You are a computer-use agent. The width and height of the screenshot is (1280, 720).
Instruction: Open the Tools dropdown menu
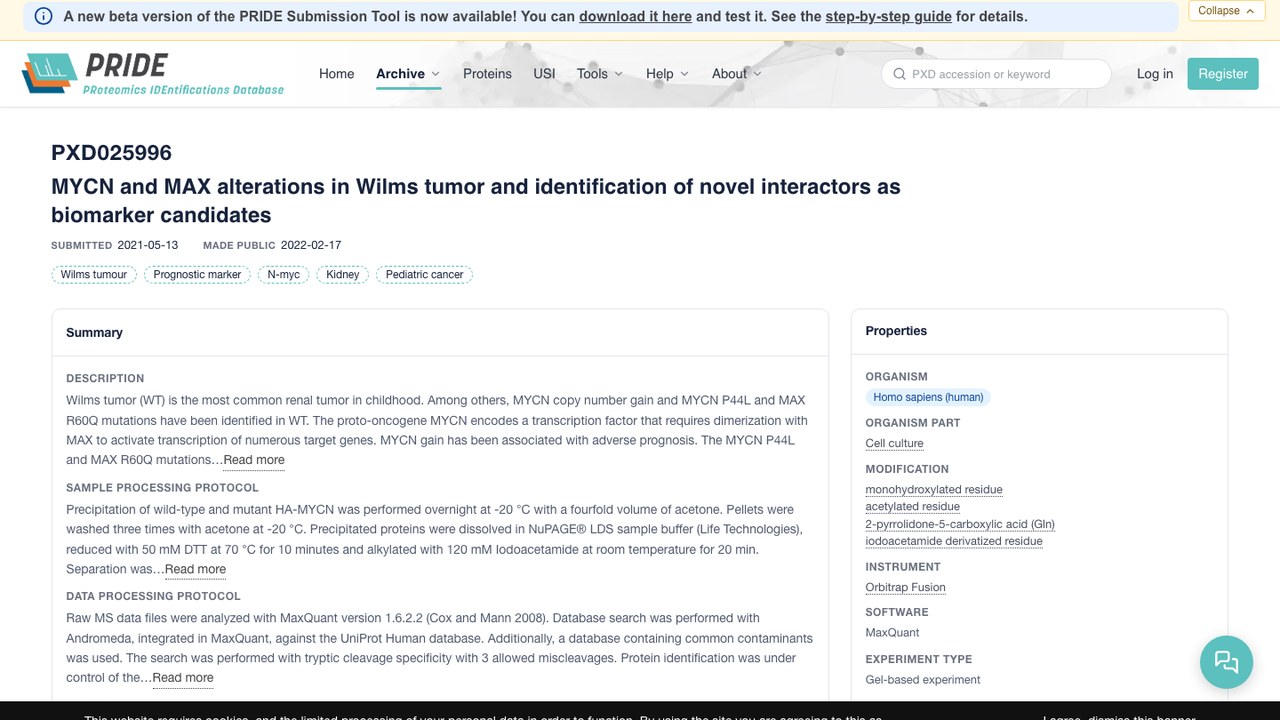click(600, 74)
